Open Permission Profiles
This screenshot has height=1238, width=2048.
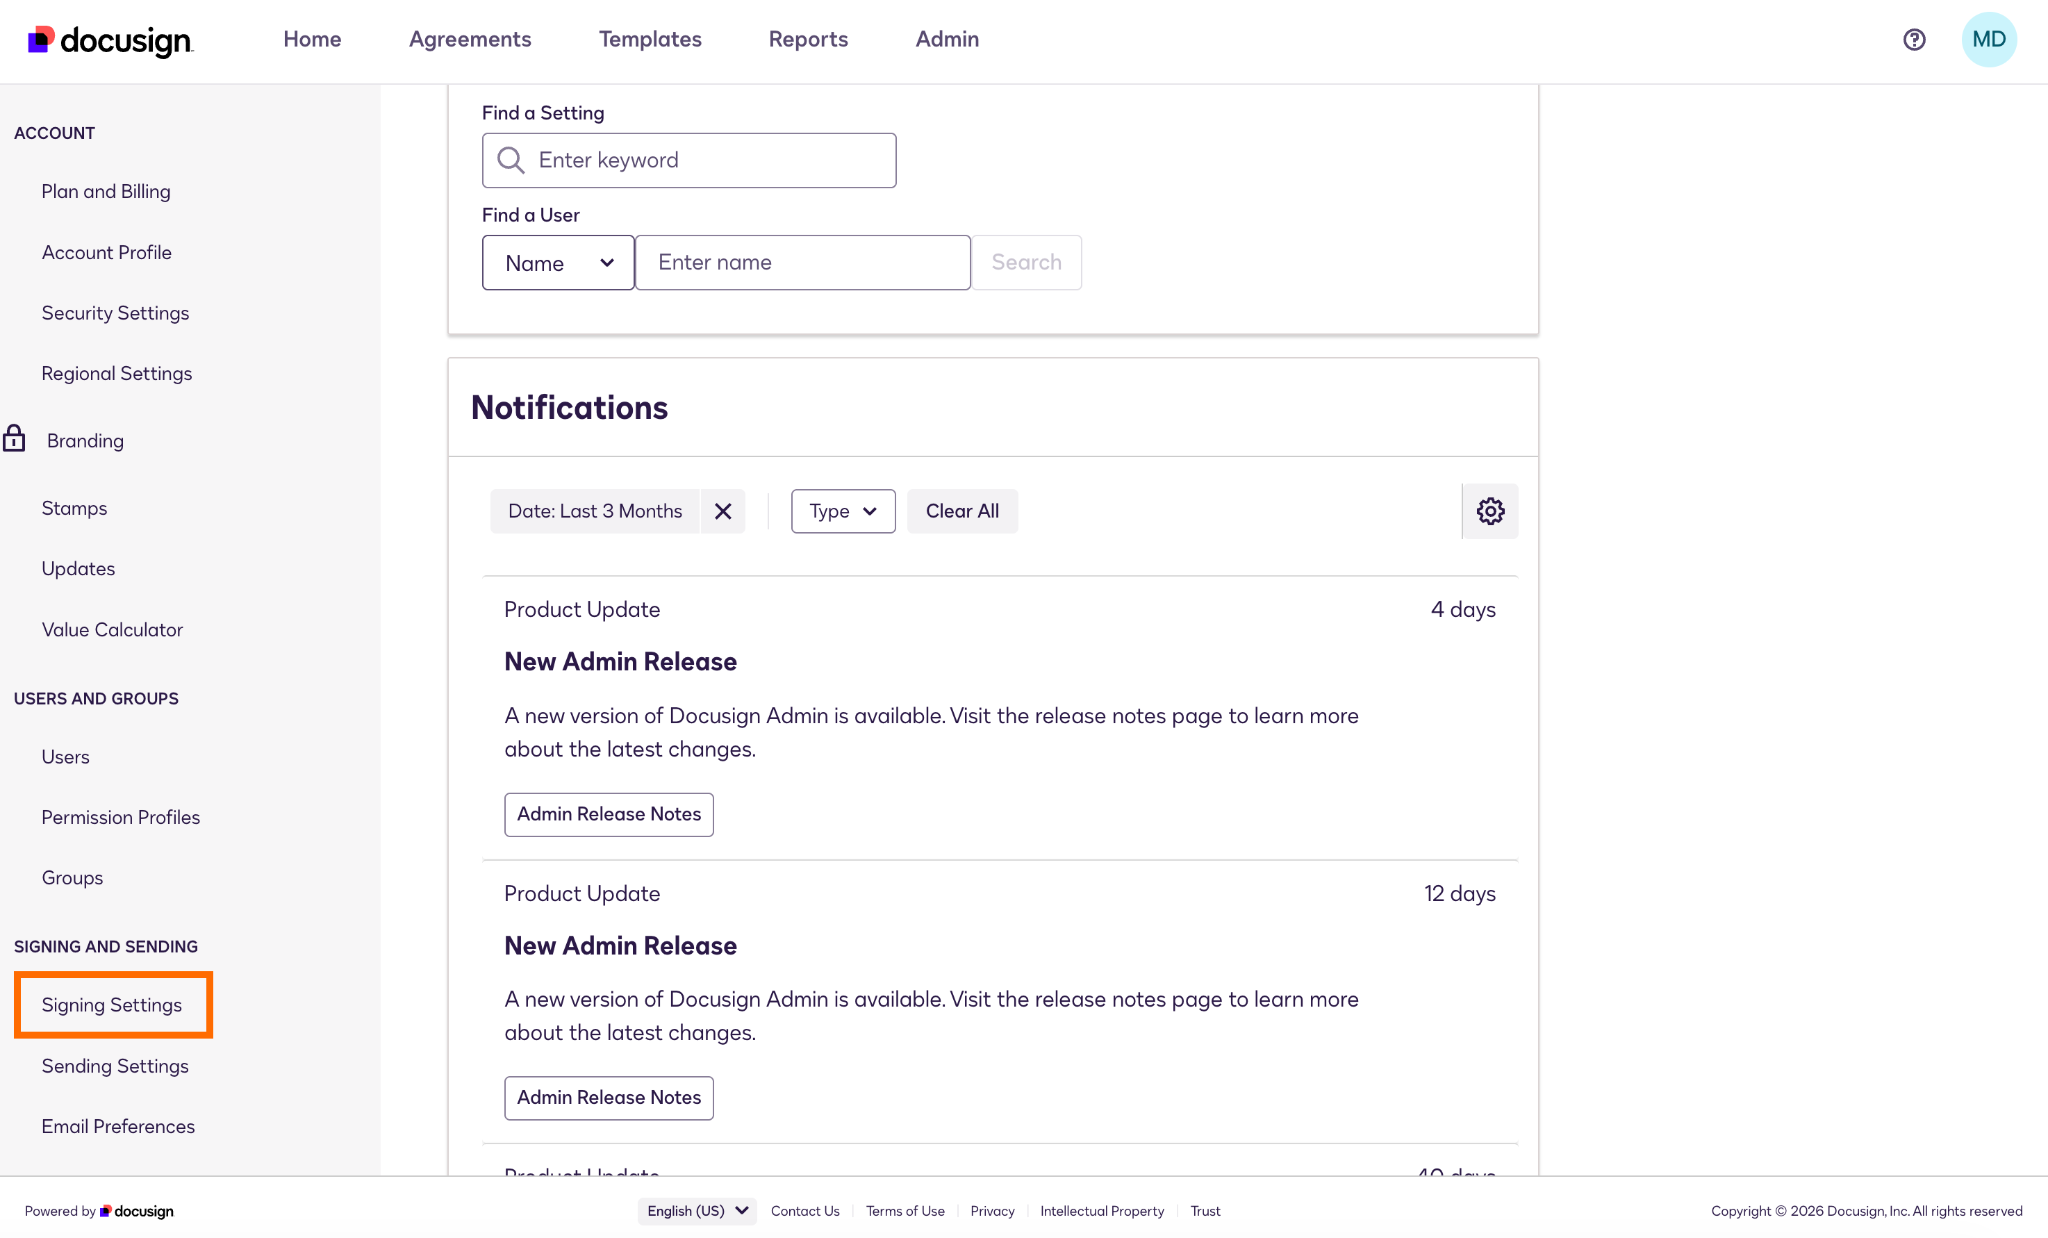tap(121, 817)
